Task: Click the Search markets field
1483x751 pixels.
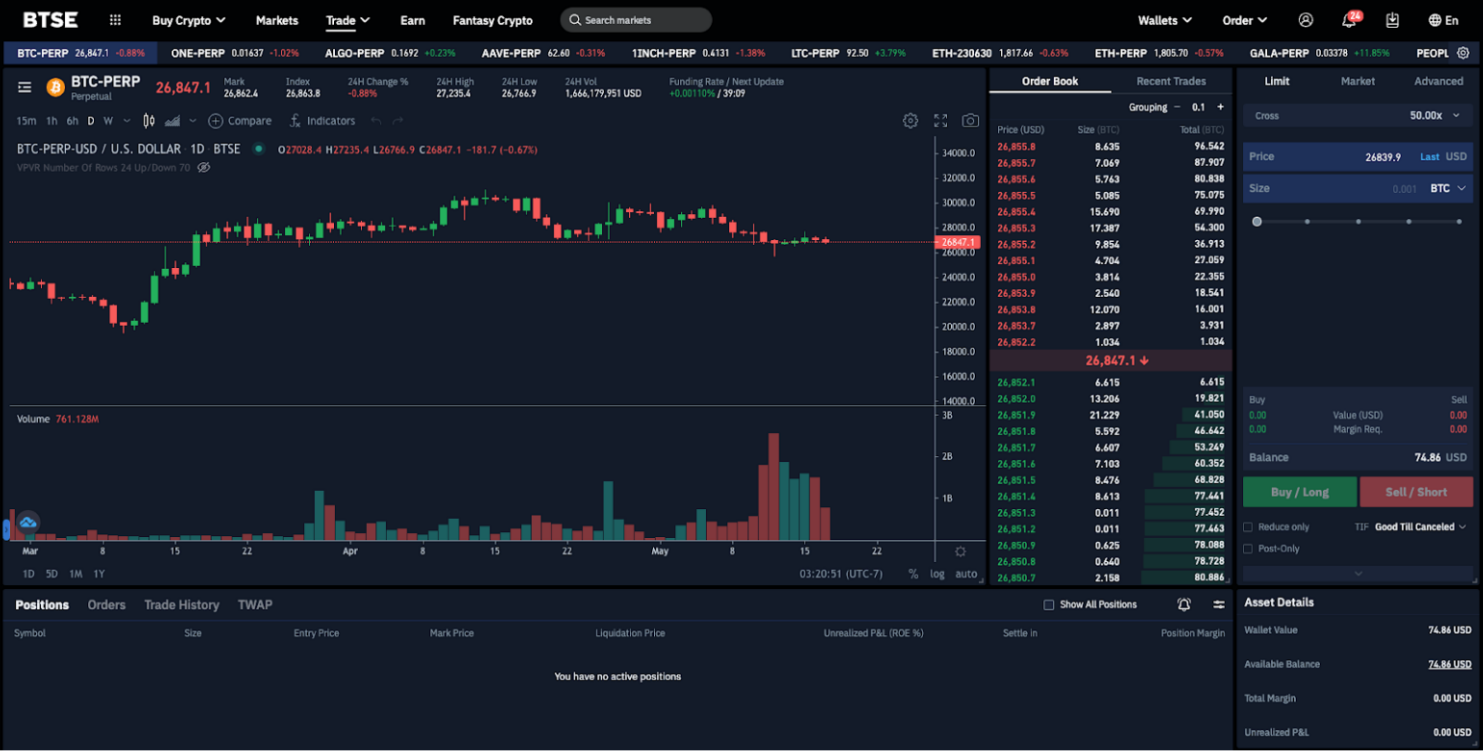Action: click(x=636, y=20)
